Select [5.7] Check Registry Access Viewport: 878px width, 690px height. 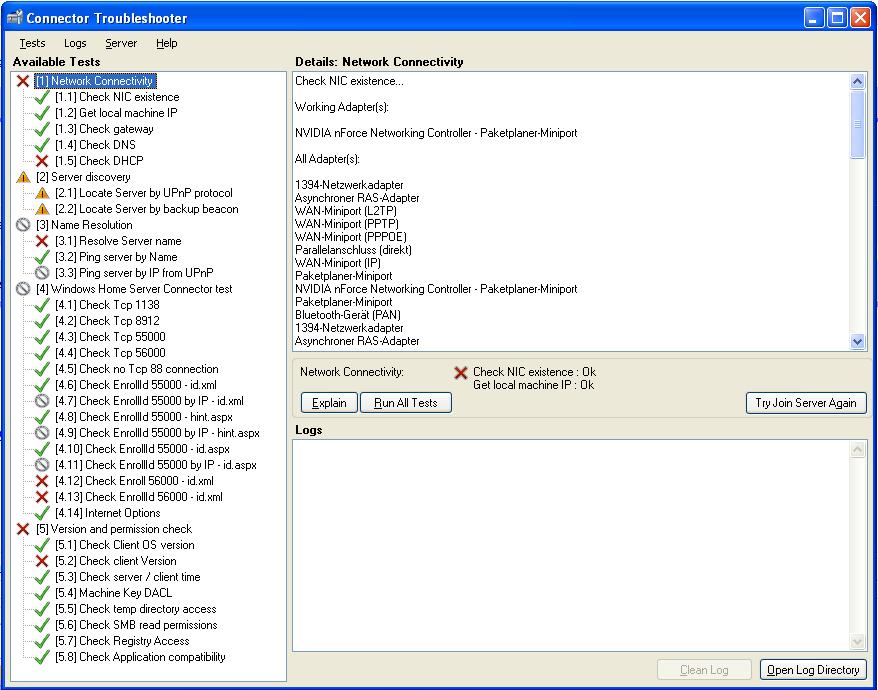point(123,641)
